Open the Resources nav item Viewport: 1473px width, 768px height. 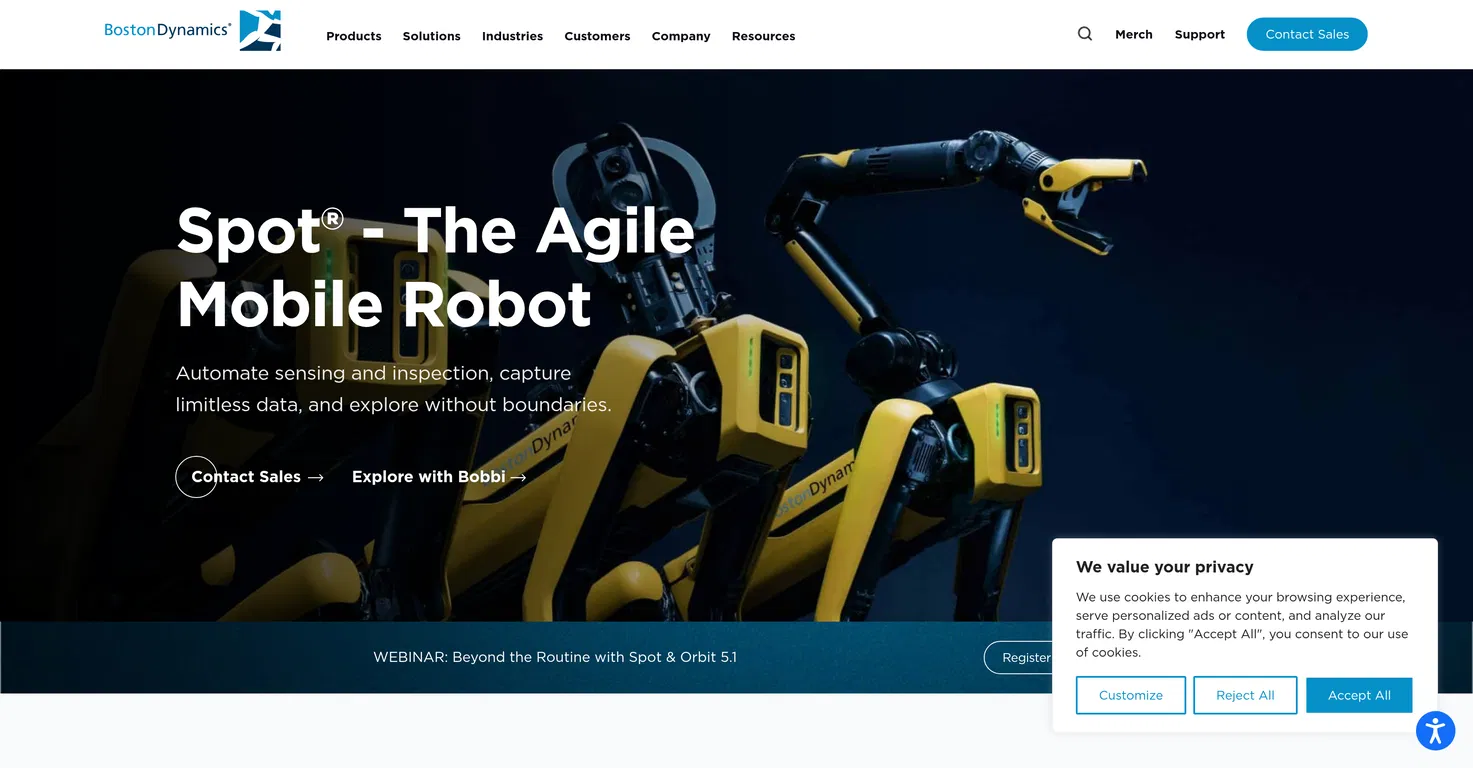point(763,36)
